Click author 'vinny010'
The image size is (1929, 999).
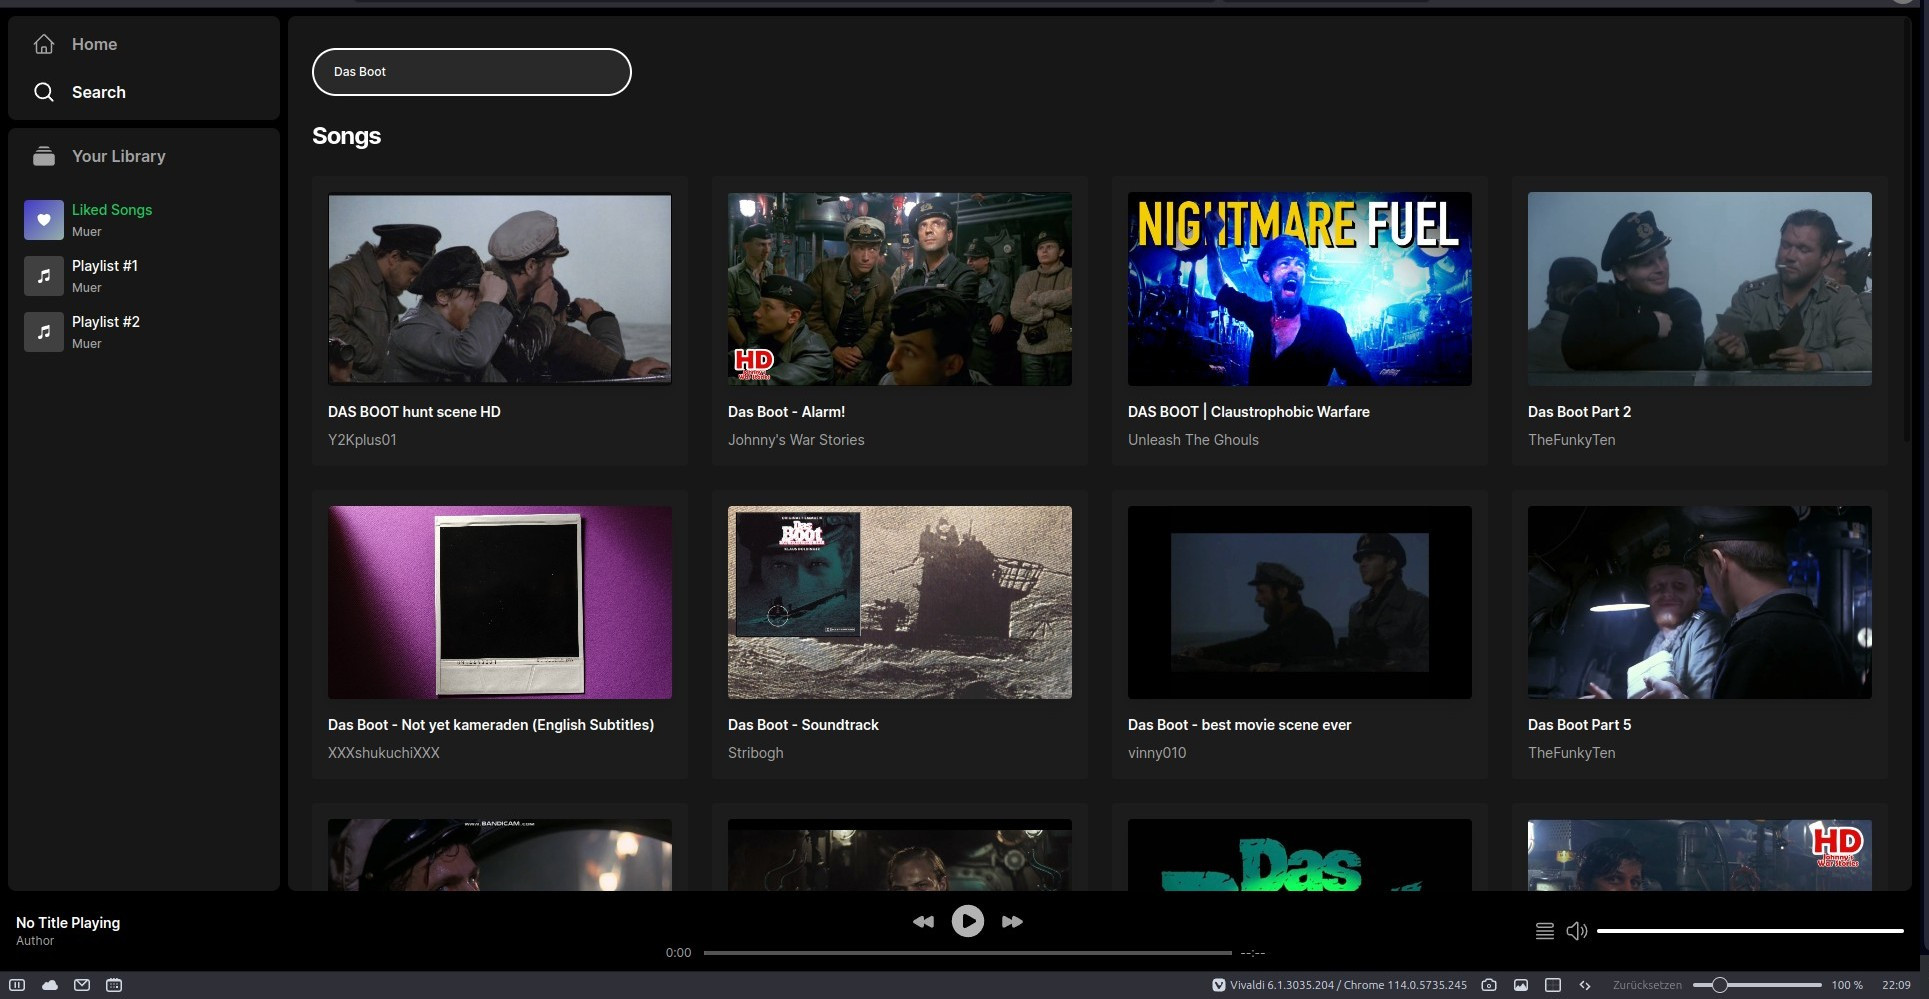1157,753
